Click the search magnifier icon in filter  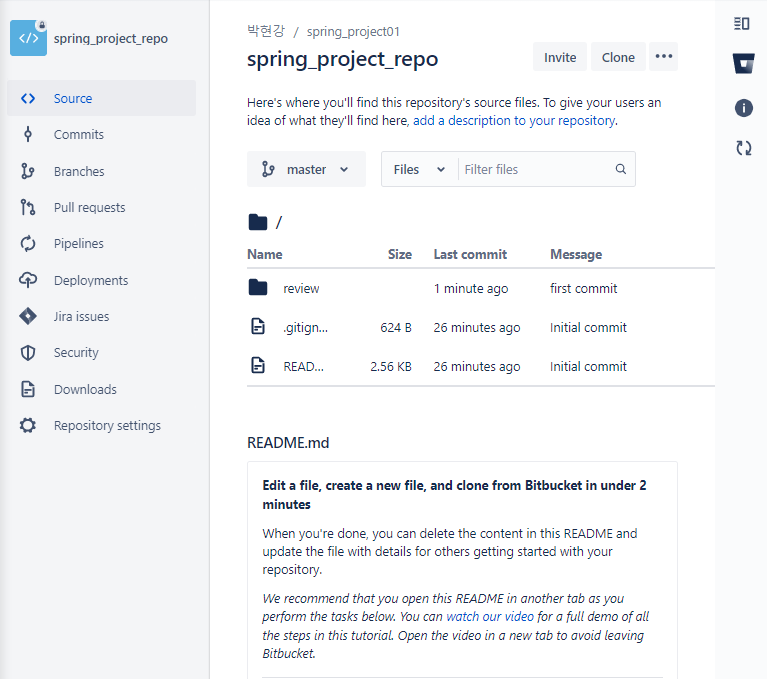[621, 169]
